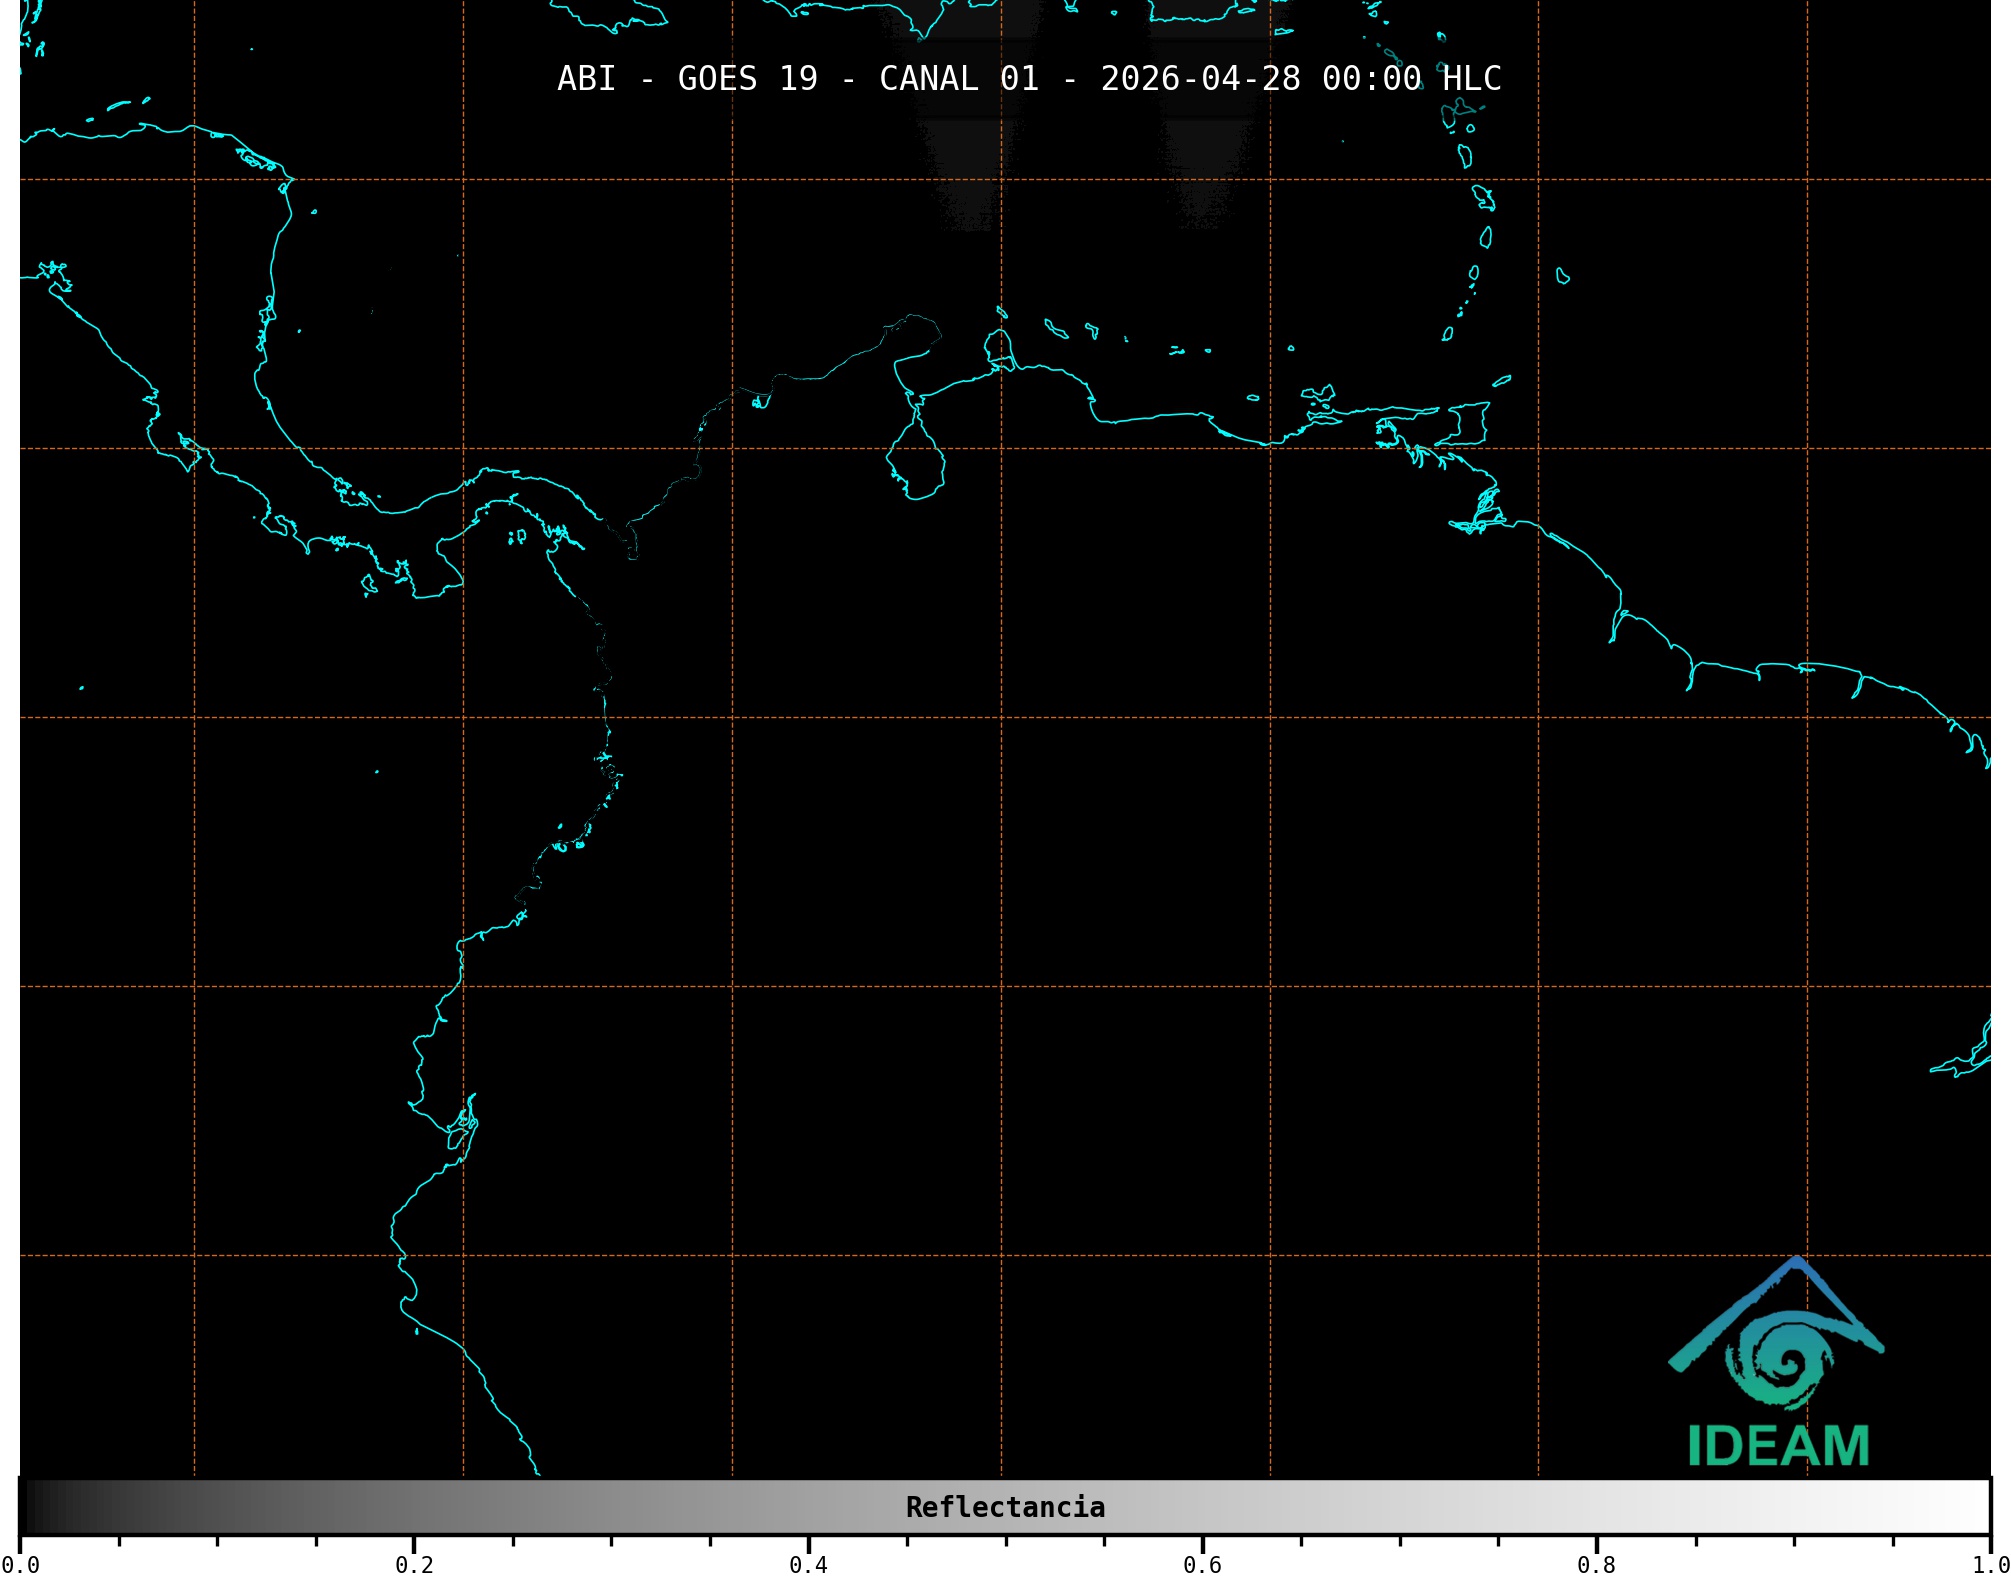Click the 0.6 tick label on the colorbar
Image resolution: width=2011 pixels, height=1577 pixels.
tap(1202, 1565)
